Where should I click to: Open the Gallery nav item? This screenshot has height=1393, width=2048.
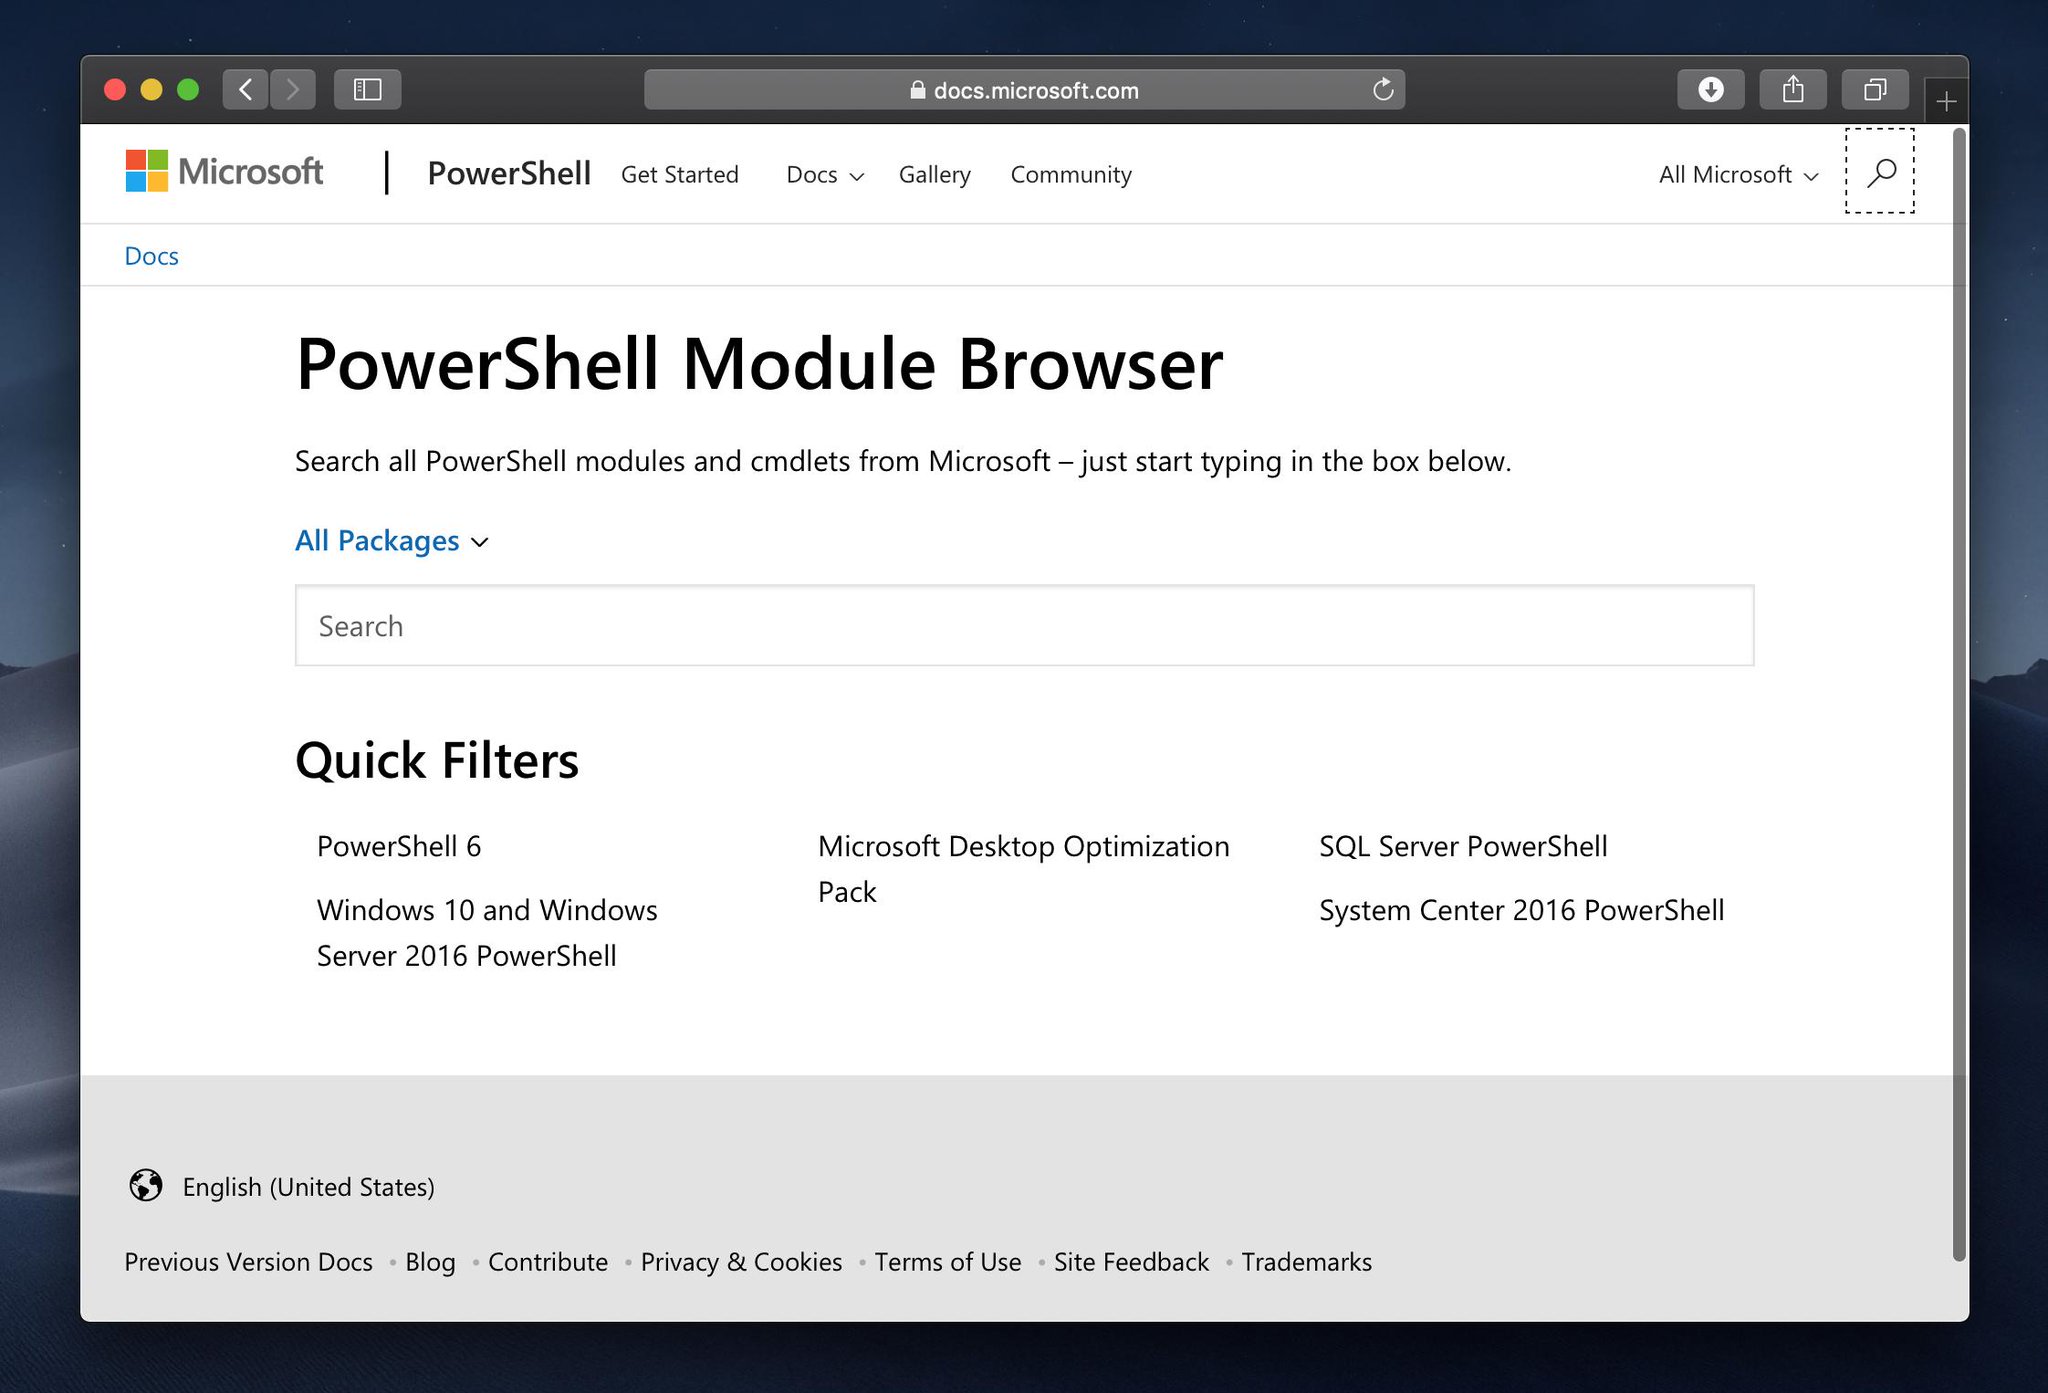click(934, 175)
